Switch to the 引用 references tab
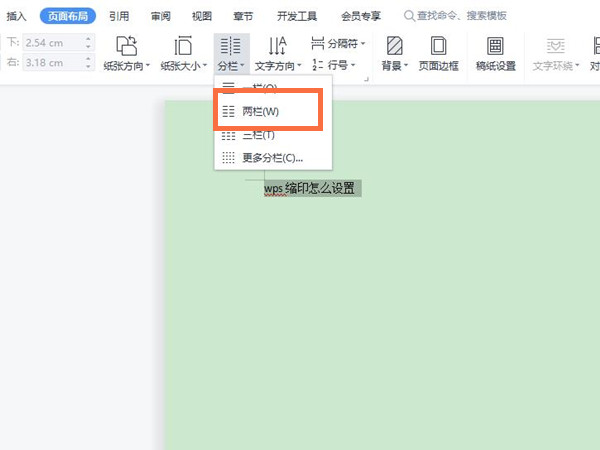Screen dimensions: 600x450 click(x=118, y=16)
